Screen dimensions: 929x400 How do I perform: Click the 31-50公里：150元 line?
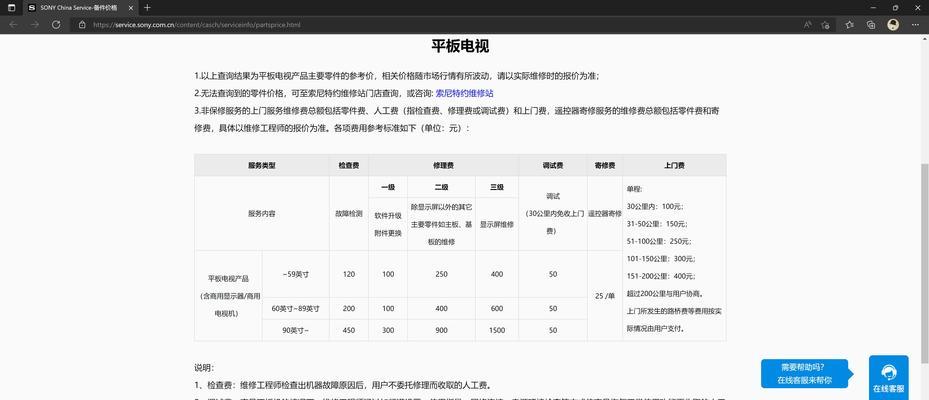pos(657,224)
